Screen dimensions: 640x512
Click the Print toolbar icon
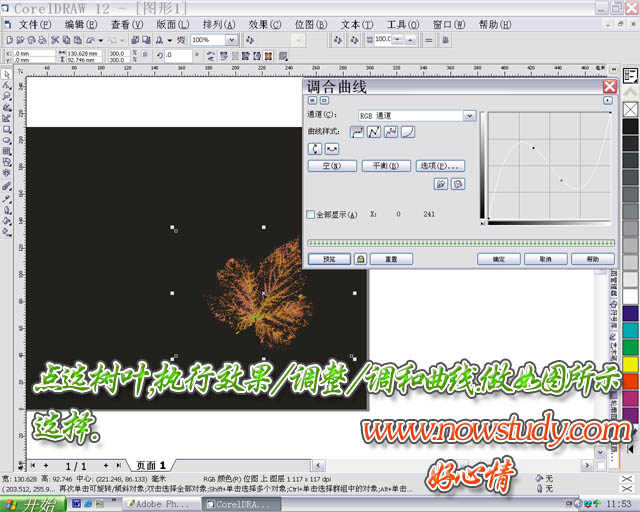click(42, 40)
